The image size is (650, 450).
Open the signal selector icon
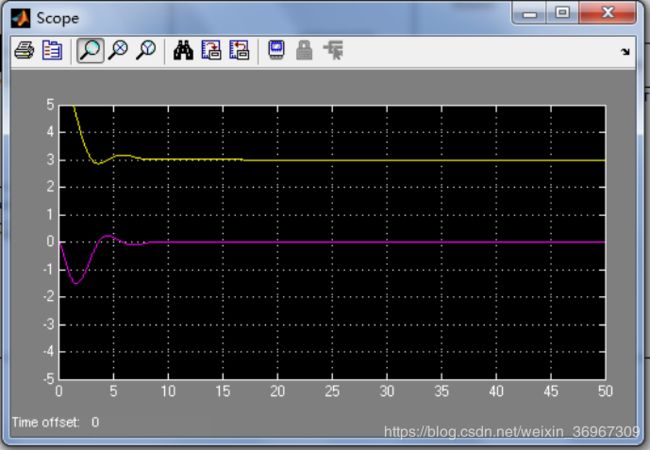pos(333,51)
